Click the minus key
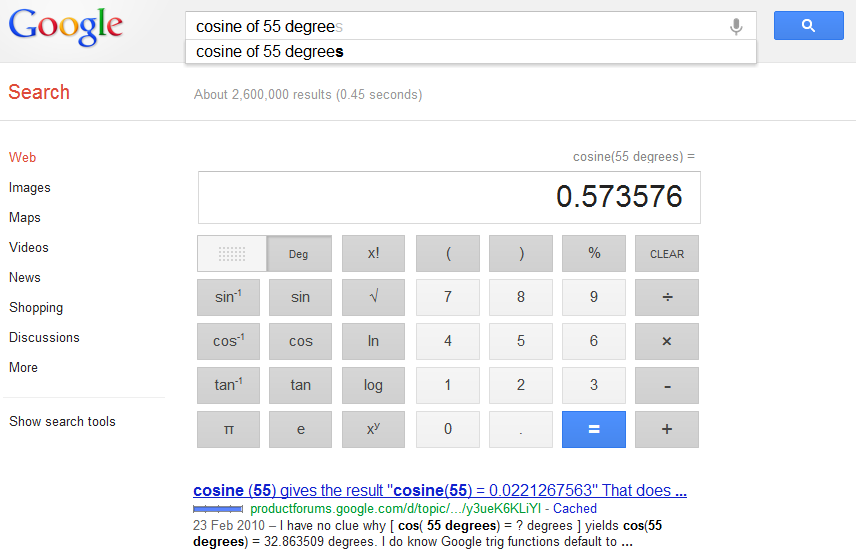Viewport: 856px width, 551px height. click(667, 386)
